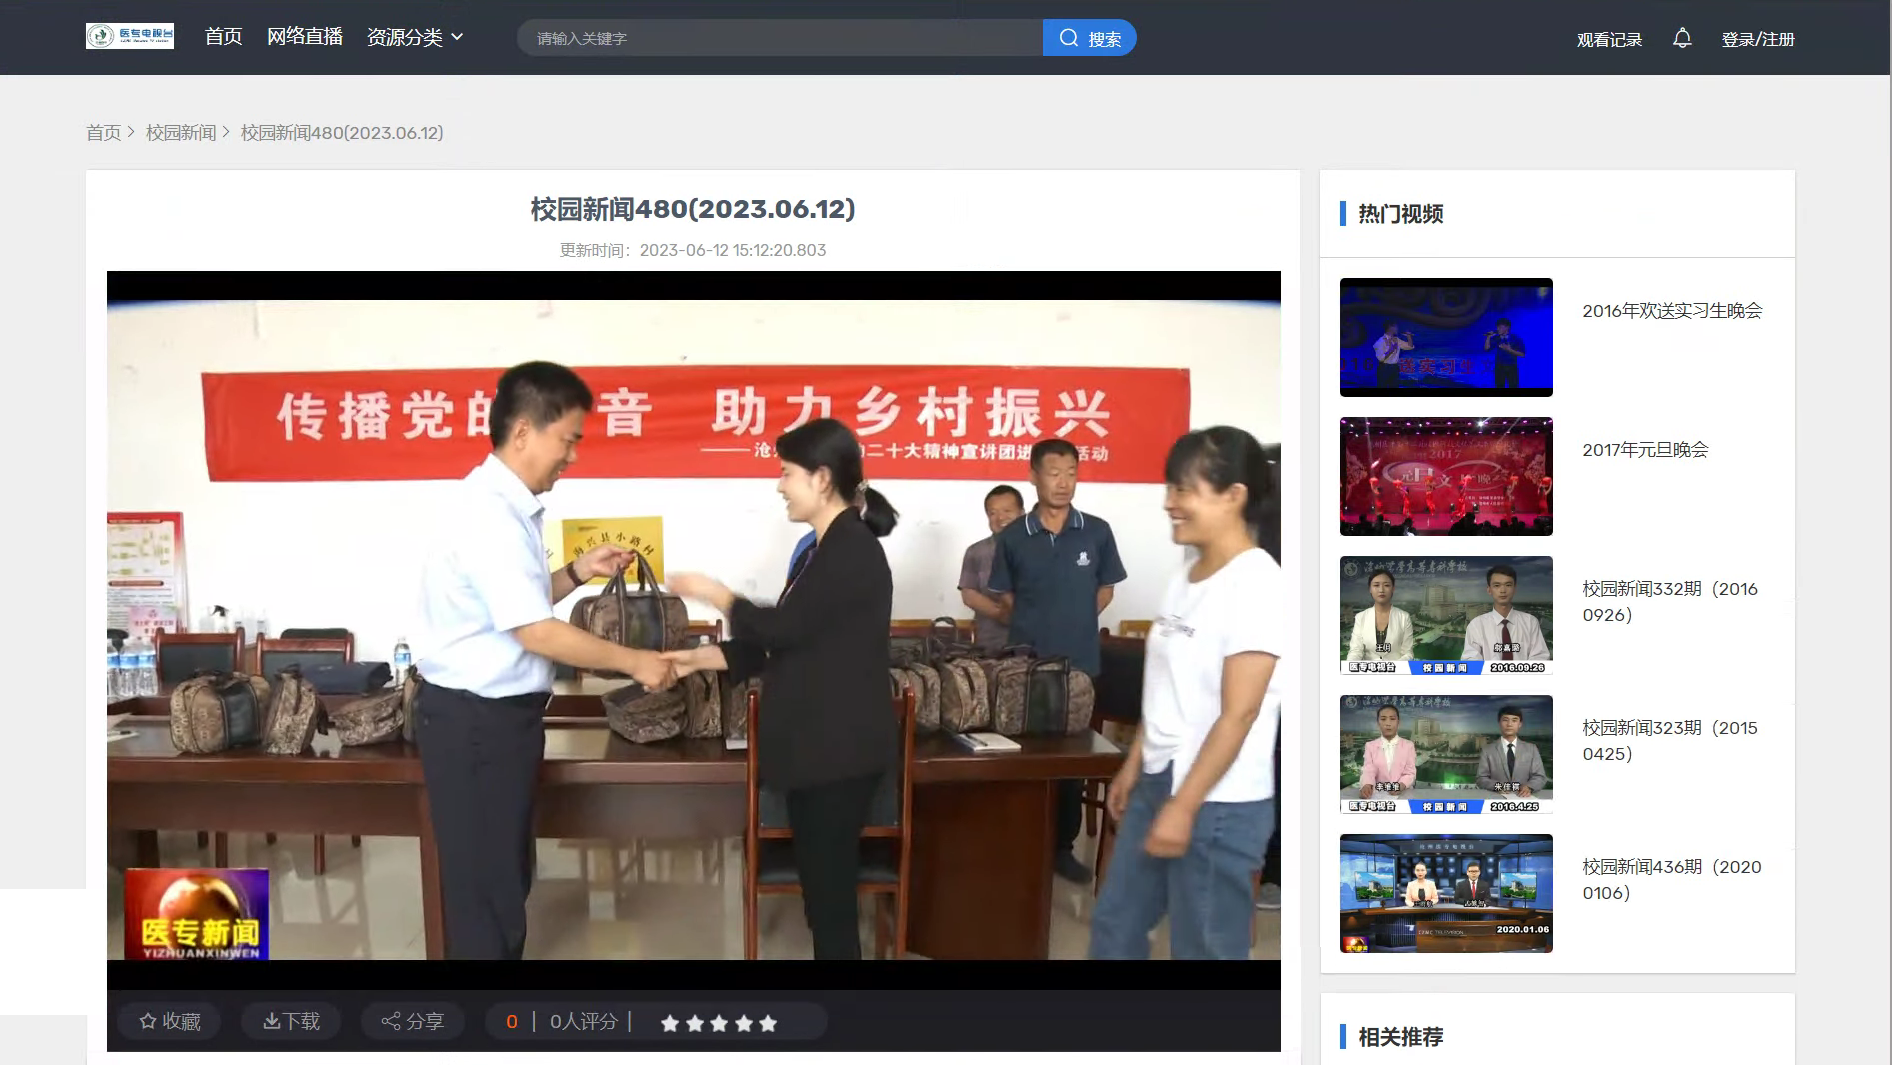Open 观看记录 viewing history
The height and width of the screenshot is (1065, 1893).
coord(1609,39)
